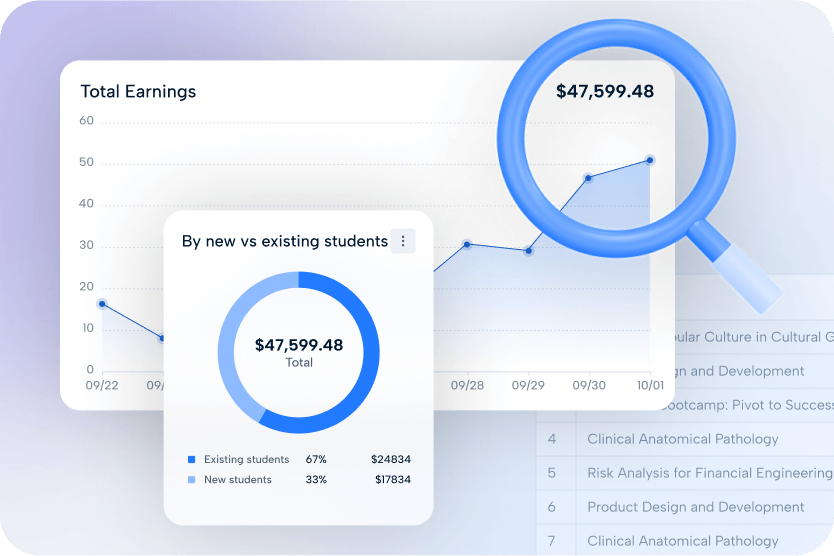Click the $47,599.48 Total in donut center

(299, 346)
